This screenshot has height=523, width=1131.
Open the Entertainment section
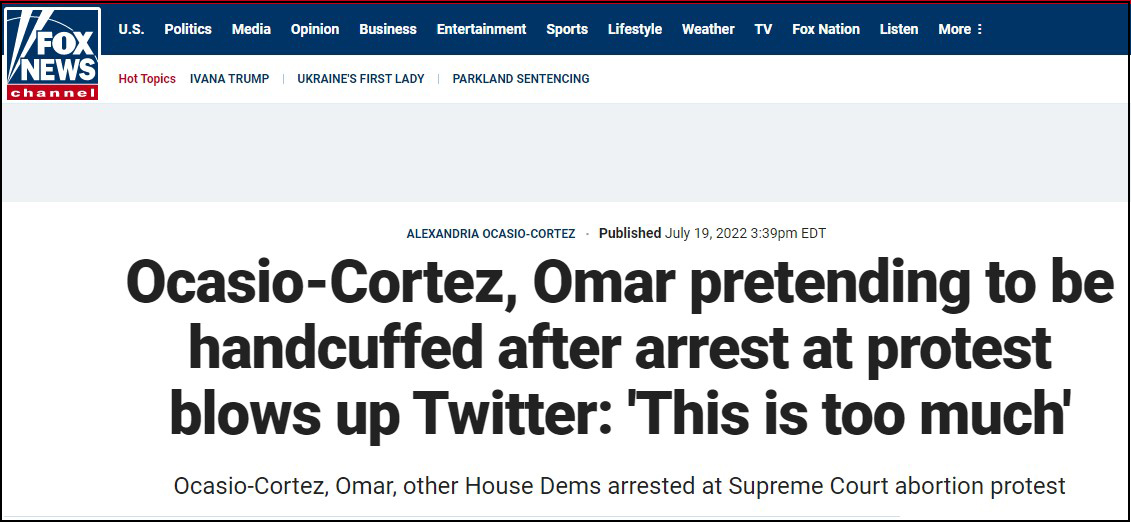[x=481, y=29]
